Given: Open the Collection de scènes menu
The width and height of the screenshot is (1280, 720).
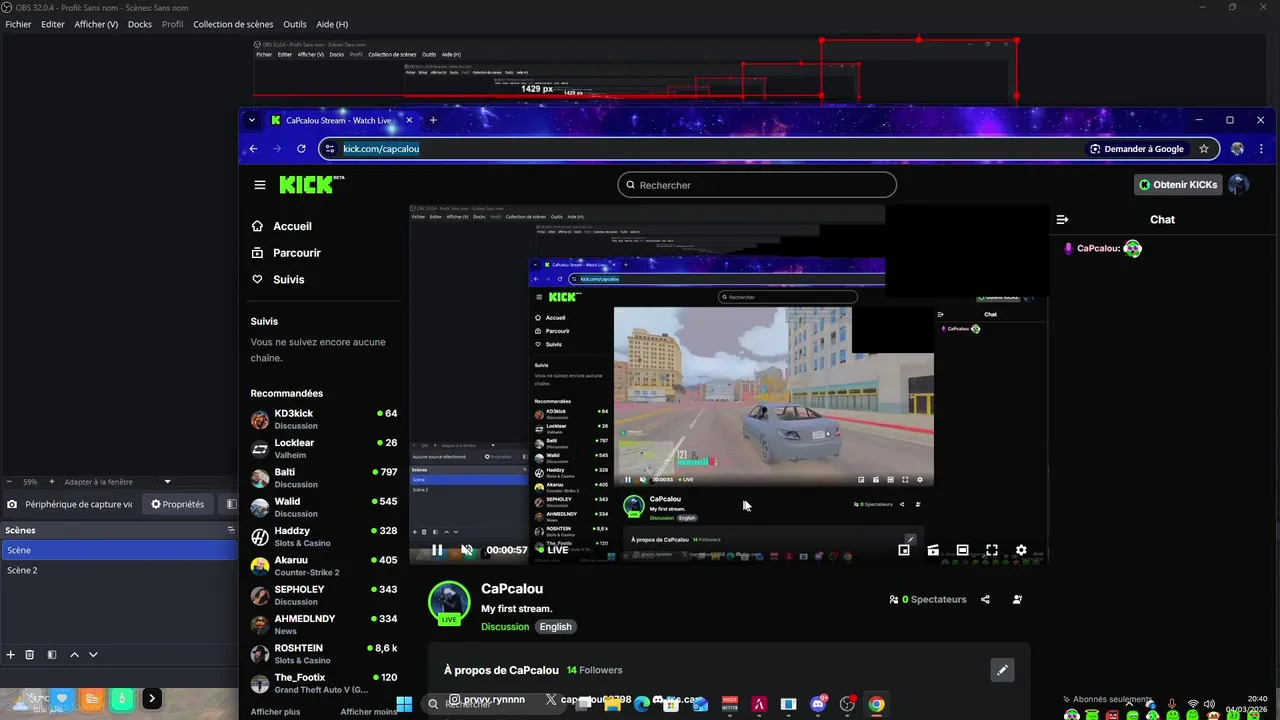Looking at the screenshot, I should 233,24.
